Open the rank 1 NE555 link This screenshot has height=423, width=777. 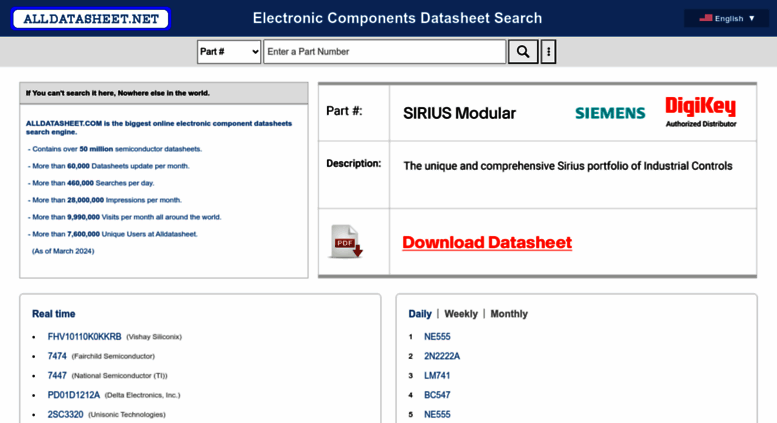[x=437, y=337]
